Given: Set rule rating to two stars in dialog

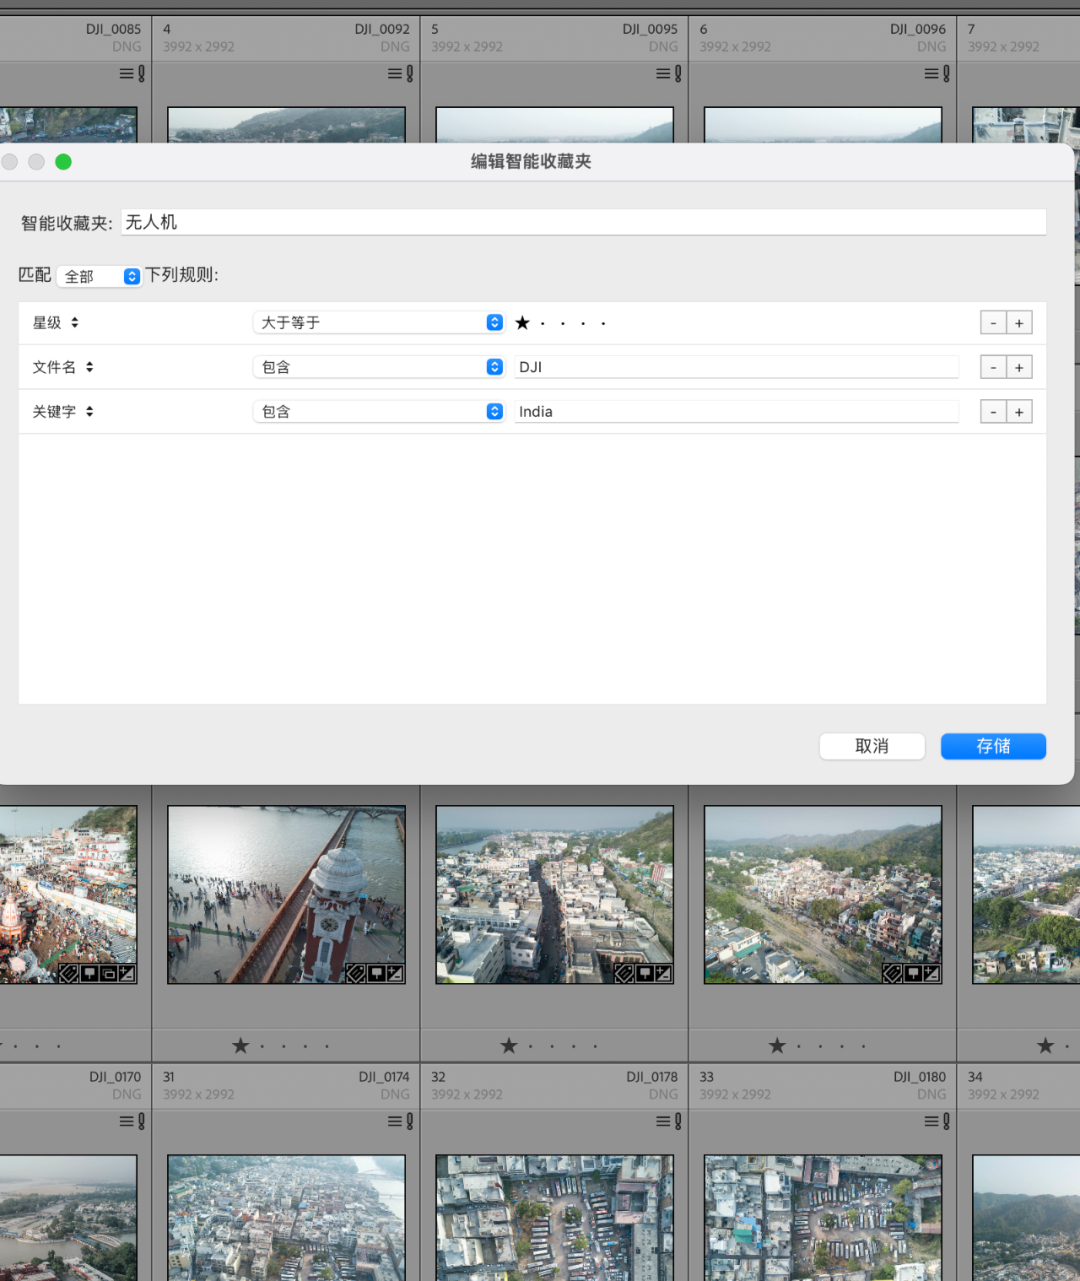Looking at the screenshot, I should coord(543,323).
